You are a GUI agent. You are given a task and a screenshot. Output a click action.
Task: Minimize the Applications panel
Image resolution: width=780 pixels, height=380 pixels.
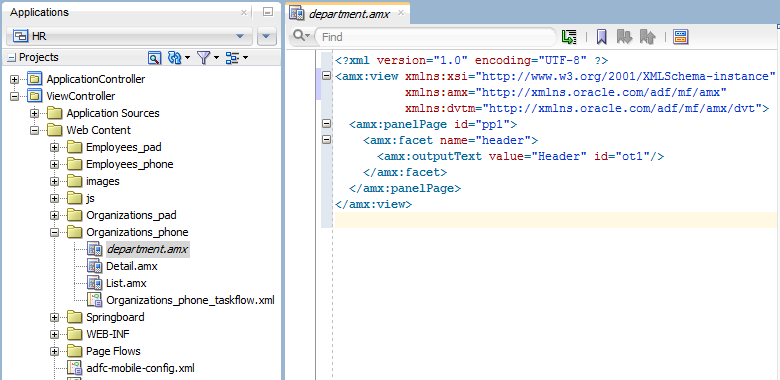click(268, 12)
